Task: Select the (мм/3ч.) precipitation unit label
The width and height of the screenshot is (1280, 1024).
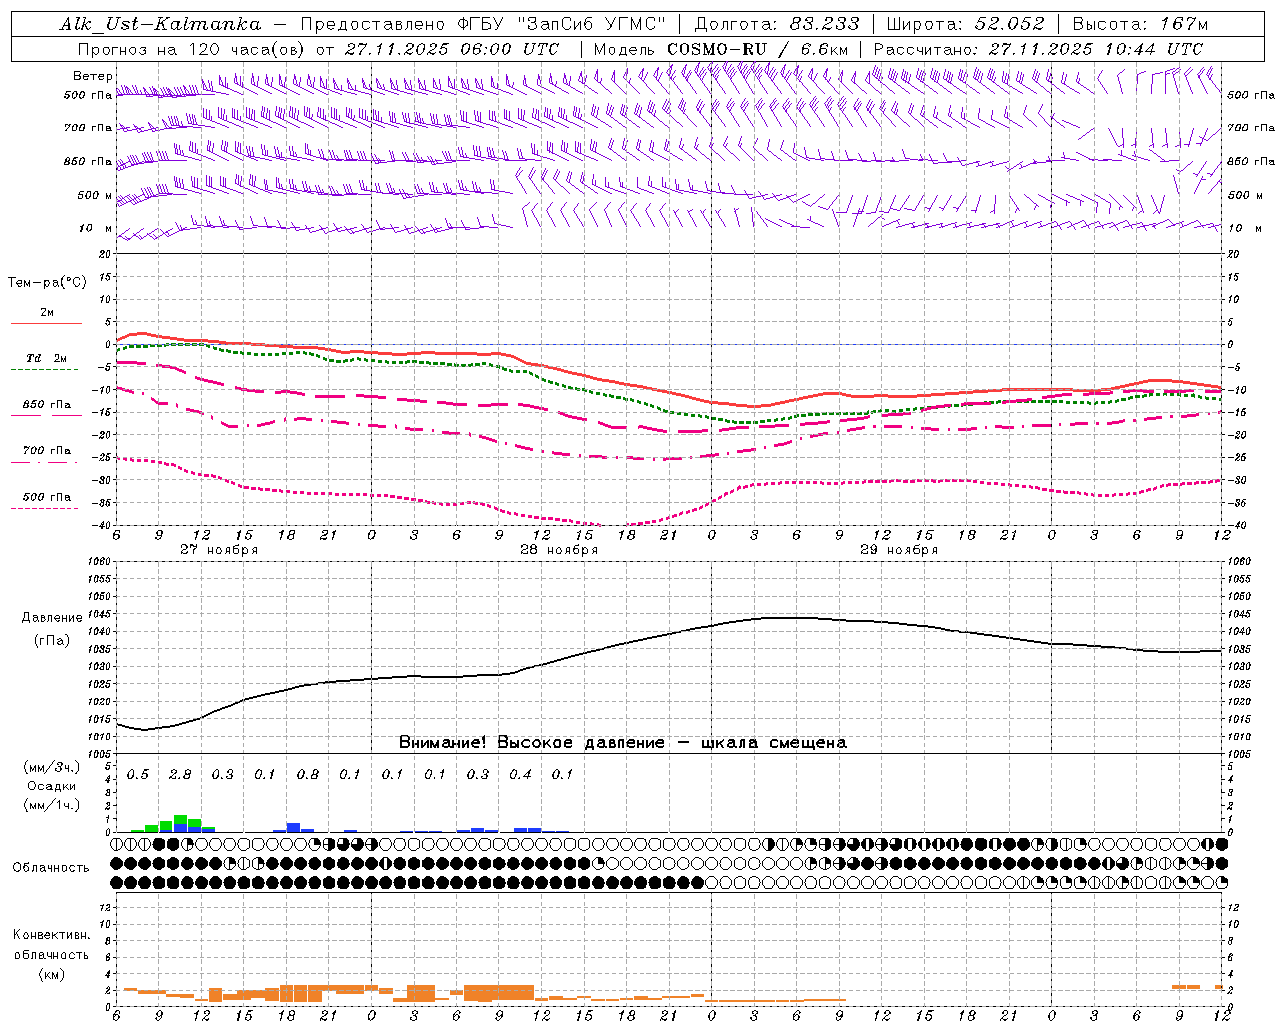Action: pos(52,767)
